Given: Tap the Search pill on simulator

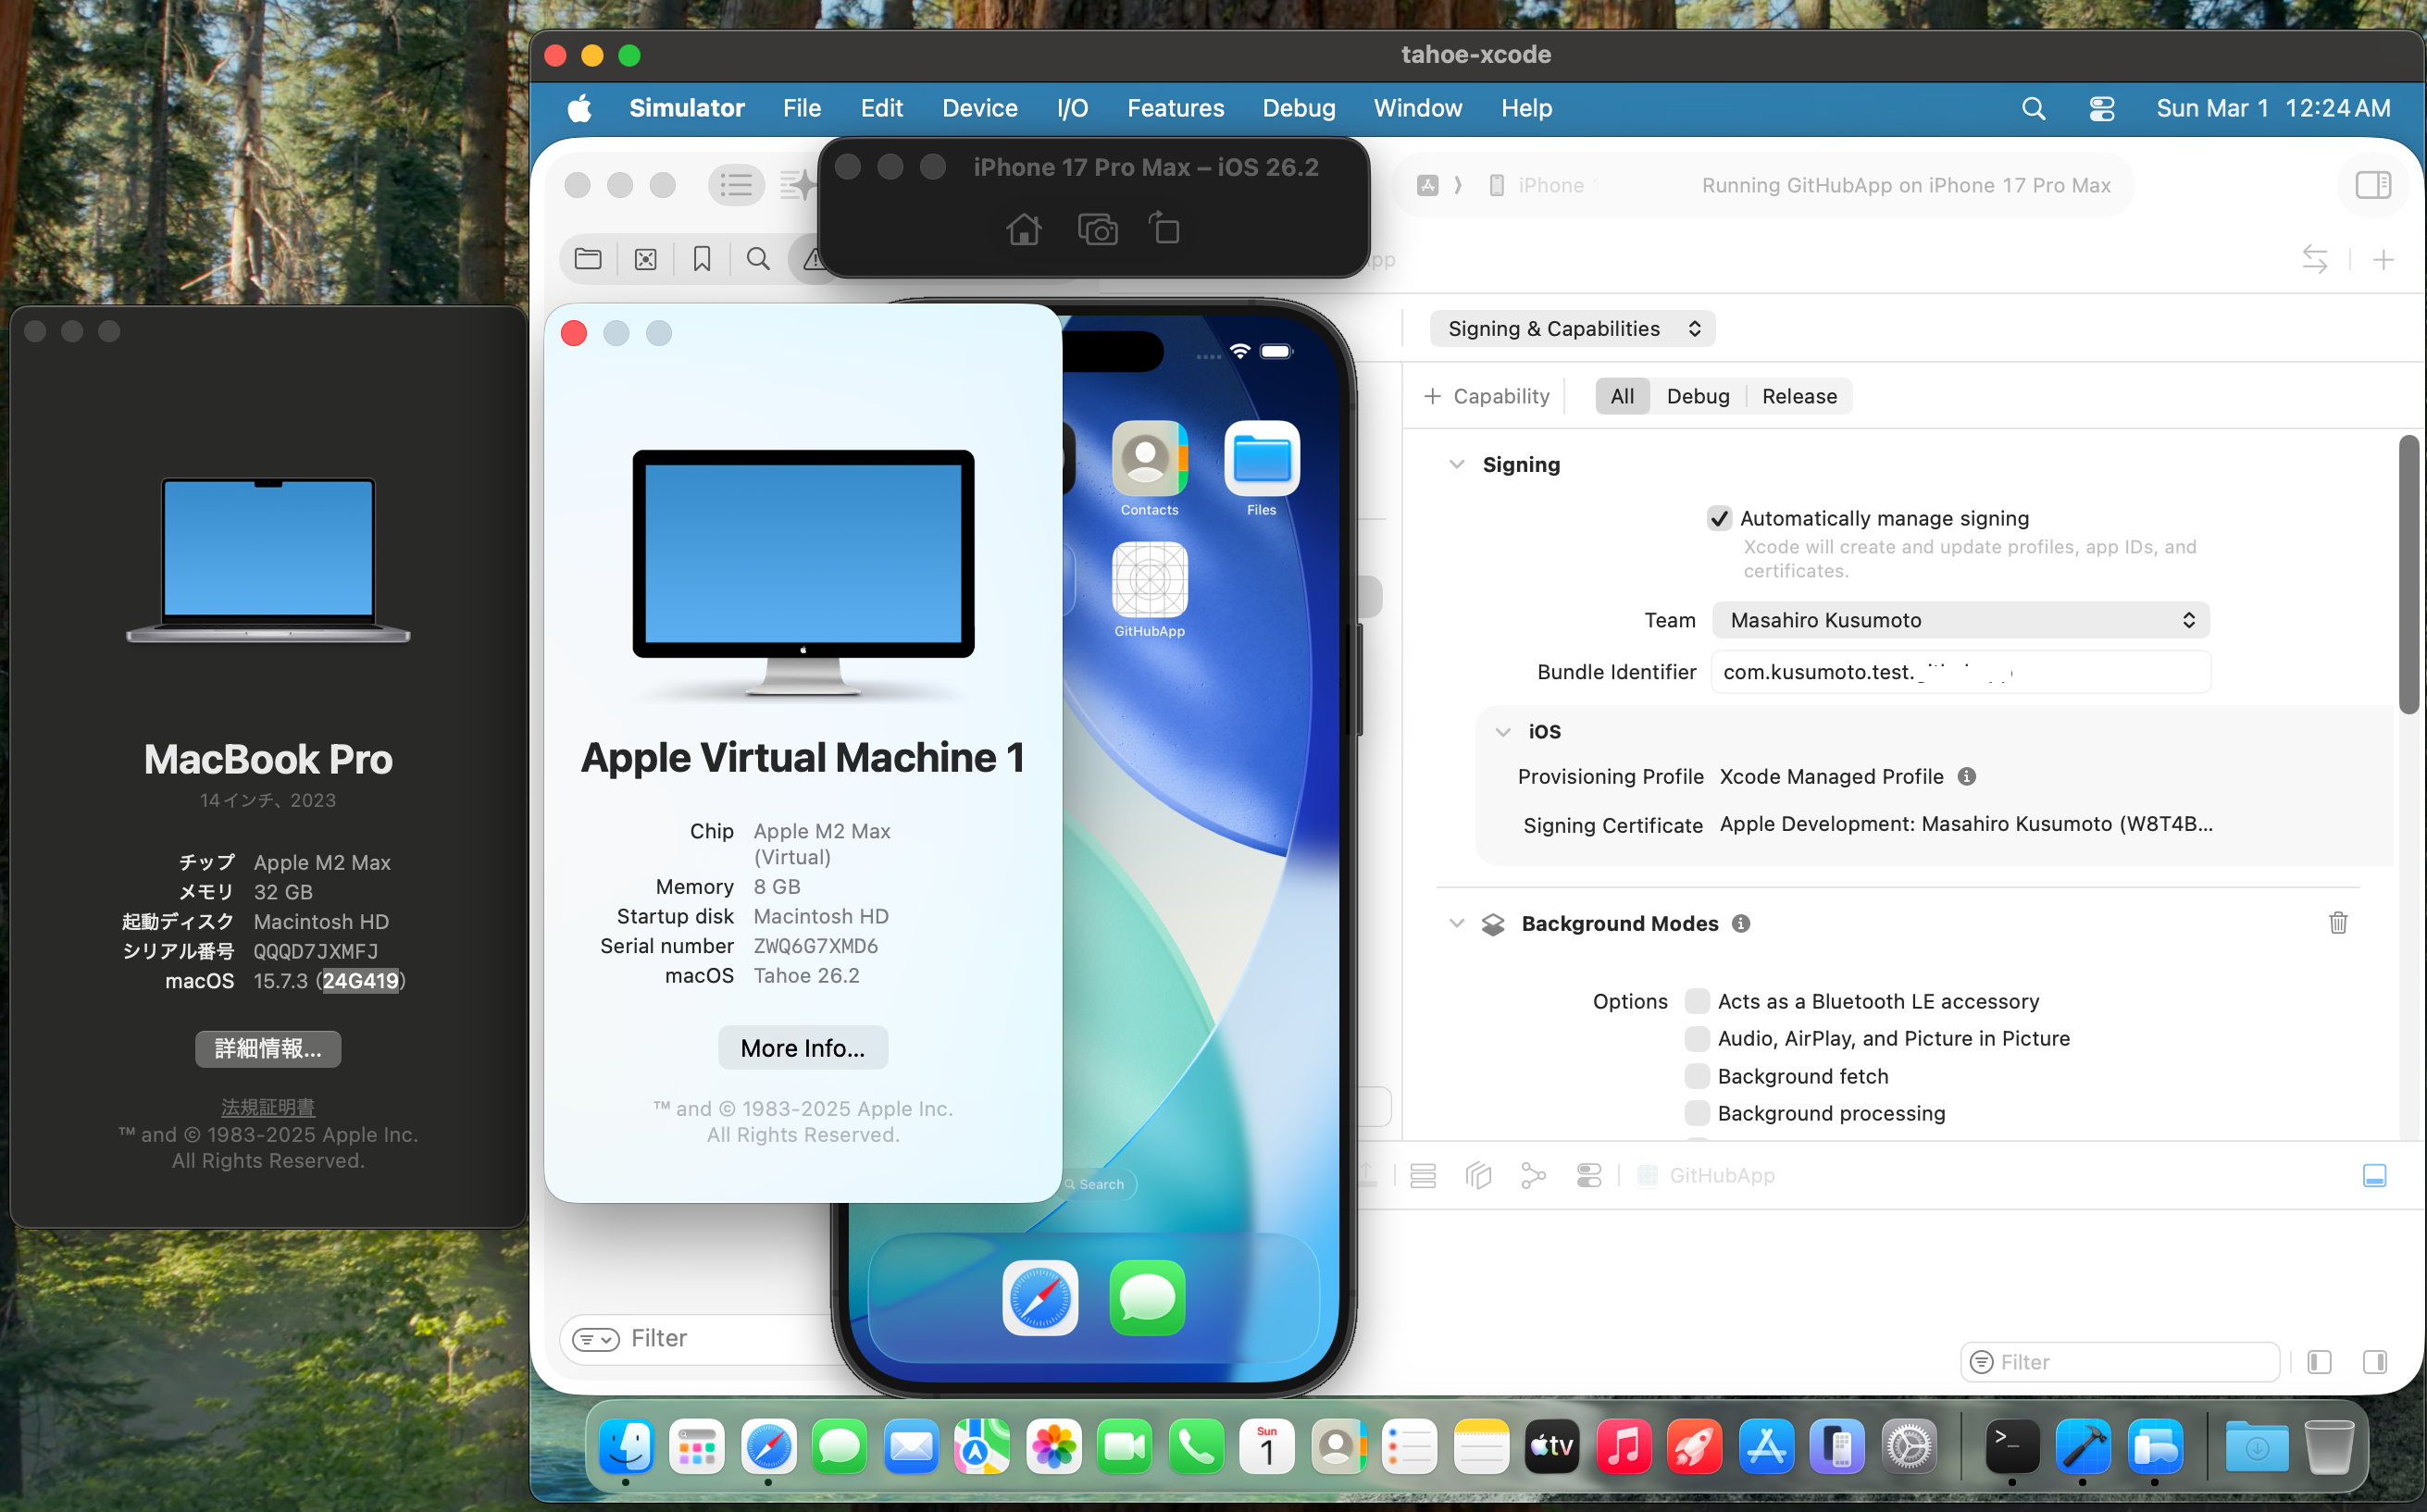Looking at the screenshot, I should (x=1094, y=1184).
